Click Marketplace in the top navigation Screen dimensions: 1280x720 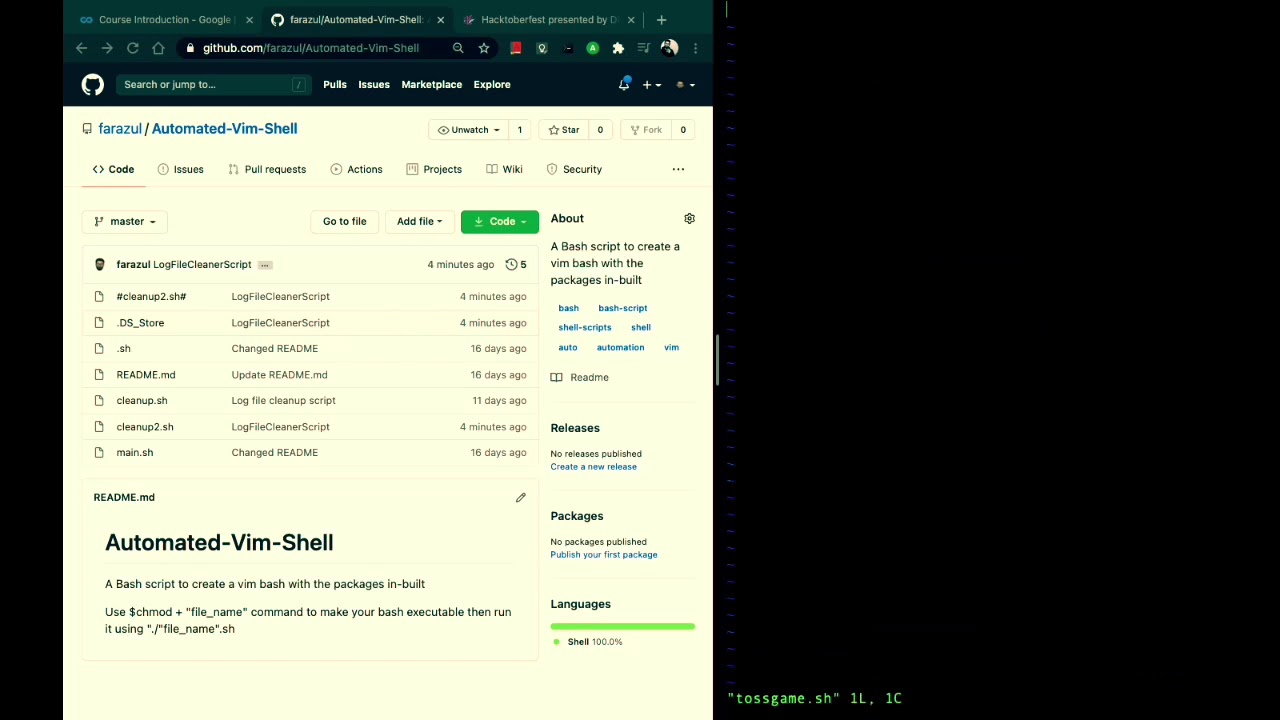point(432,84)
